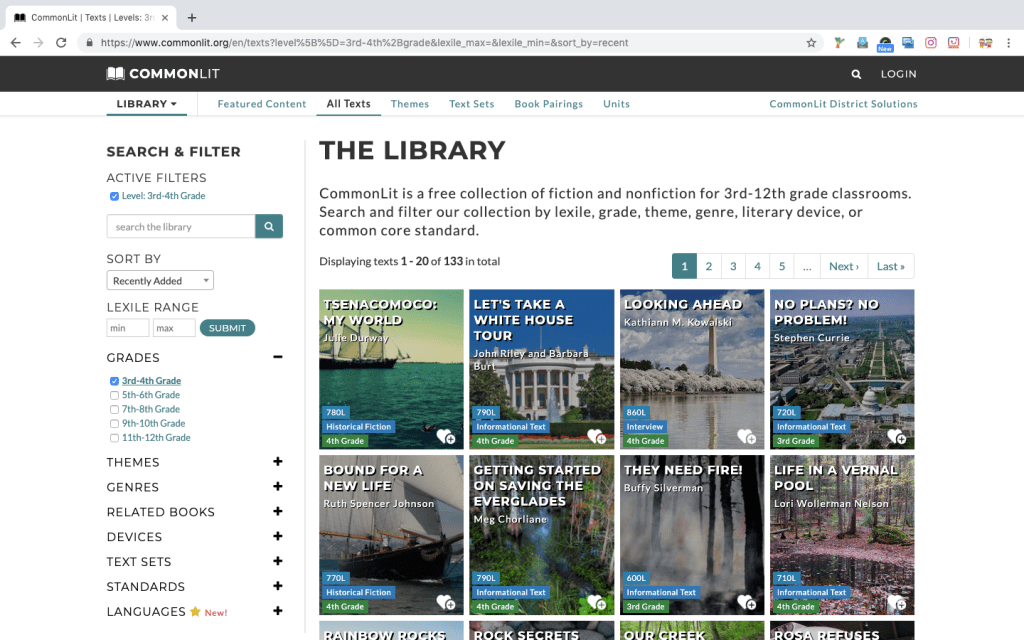Open the Book Pairings tab

548,104
